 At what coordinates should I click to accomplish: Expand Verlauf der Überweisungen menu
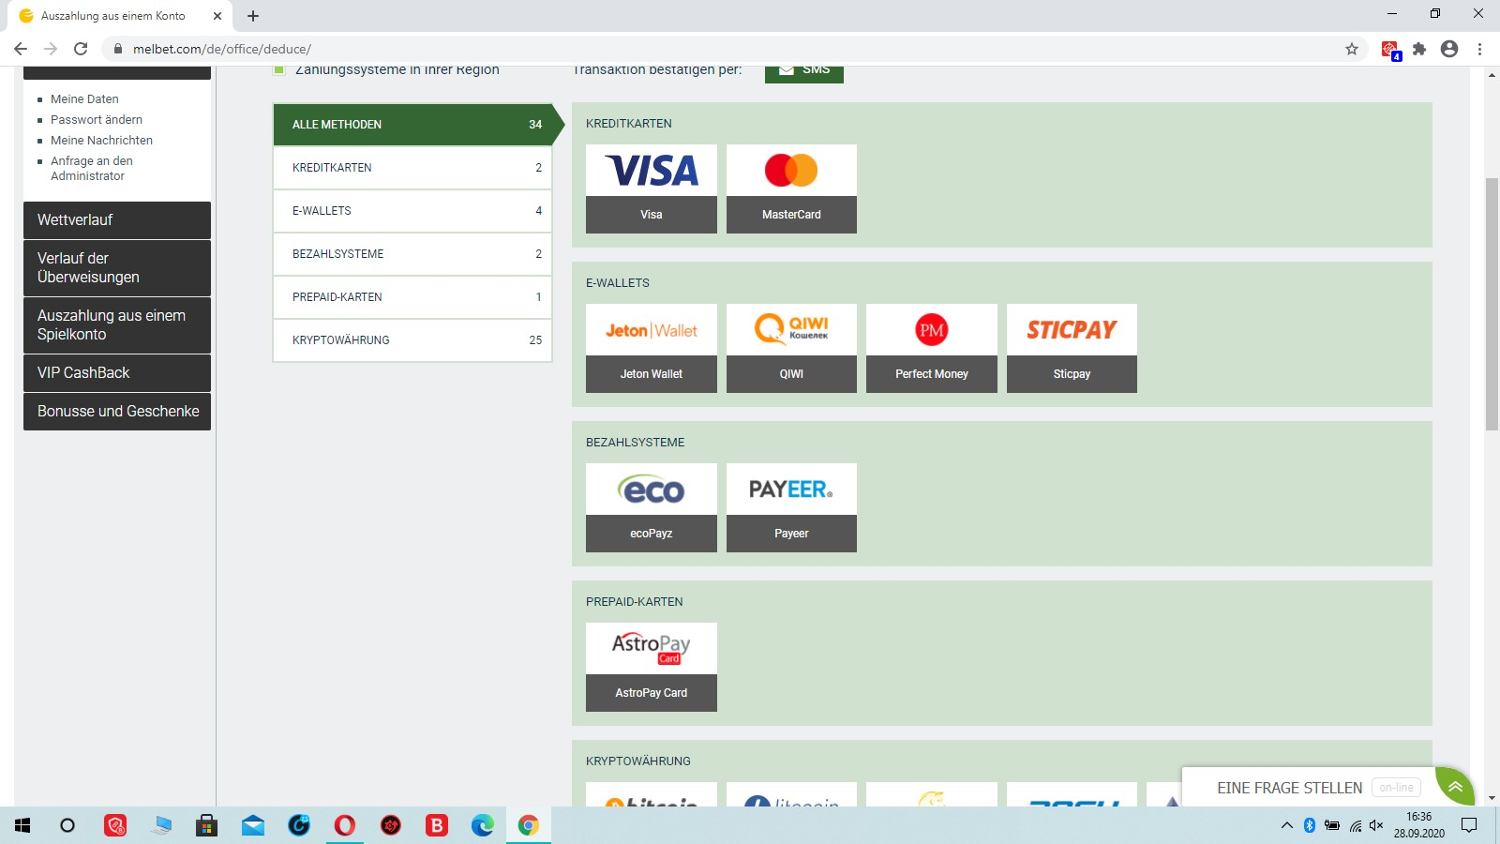(117, 268)
